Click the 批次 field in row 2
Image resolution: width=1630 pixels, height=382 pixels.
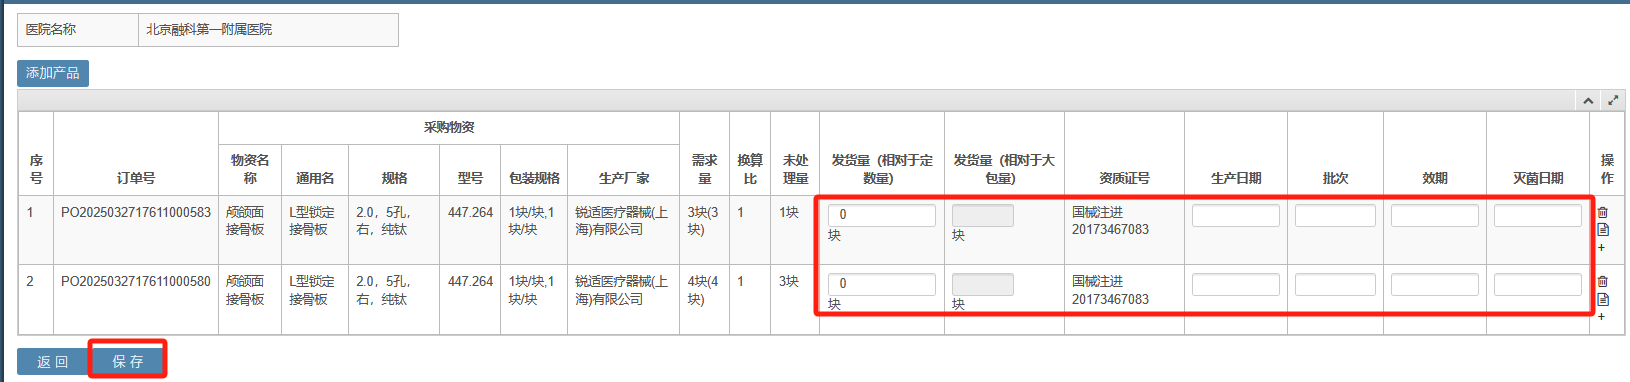(x=1335, y=284)
